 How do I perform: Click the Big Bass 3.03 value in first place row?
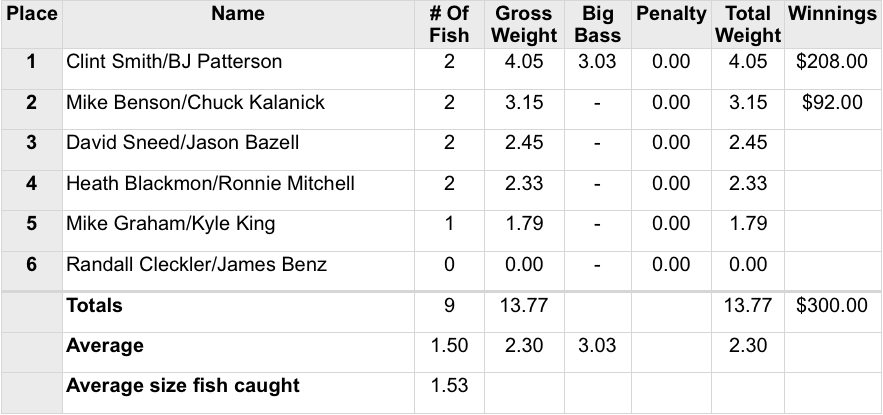pos(597,62)
